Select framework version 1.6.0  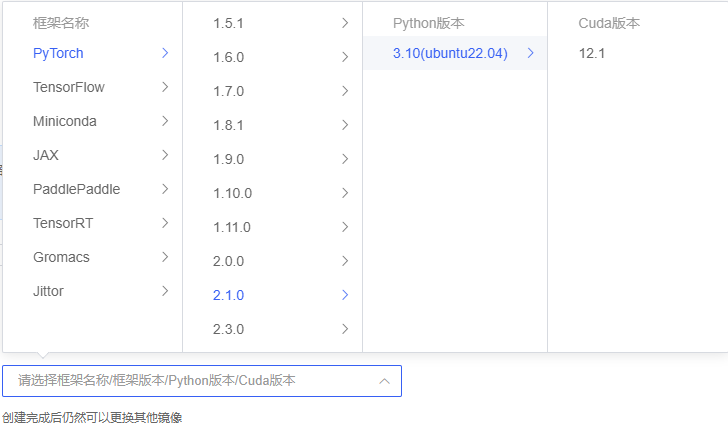pyautogui.click(x=228, y=57)
